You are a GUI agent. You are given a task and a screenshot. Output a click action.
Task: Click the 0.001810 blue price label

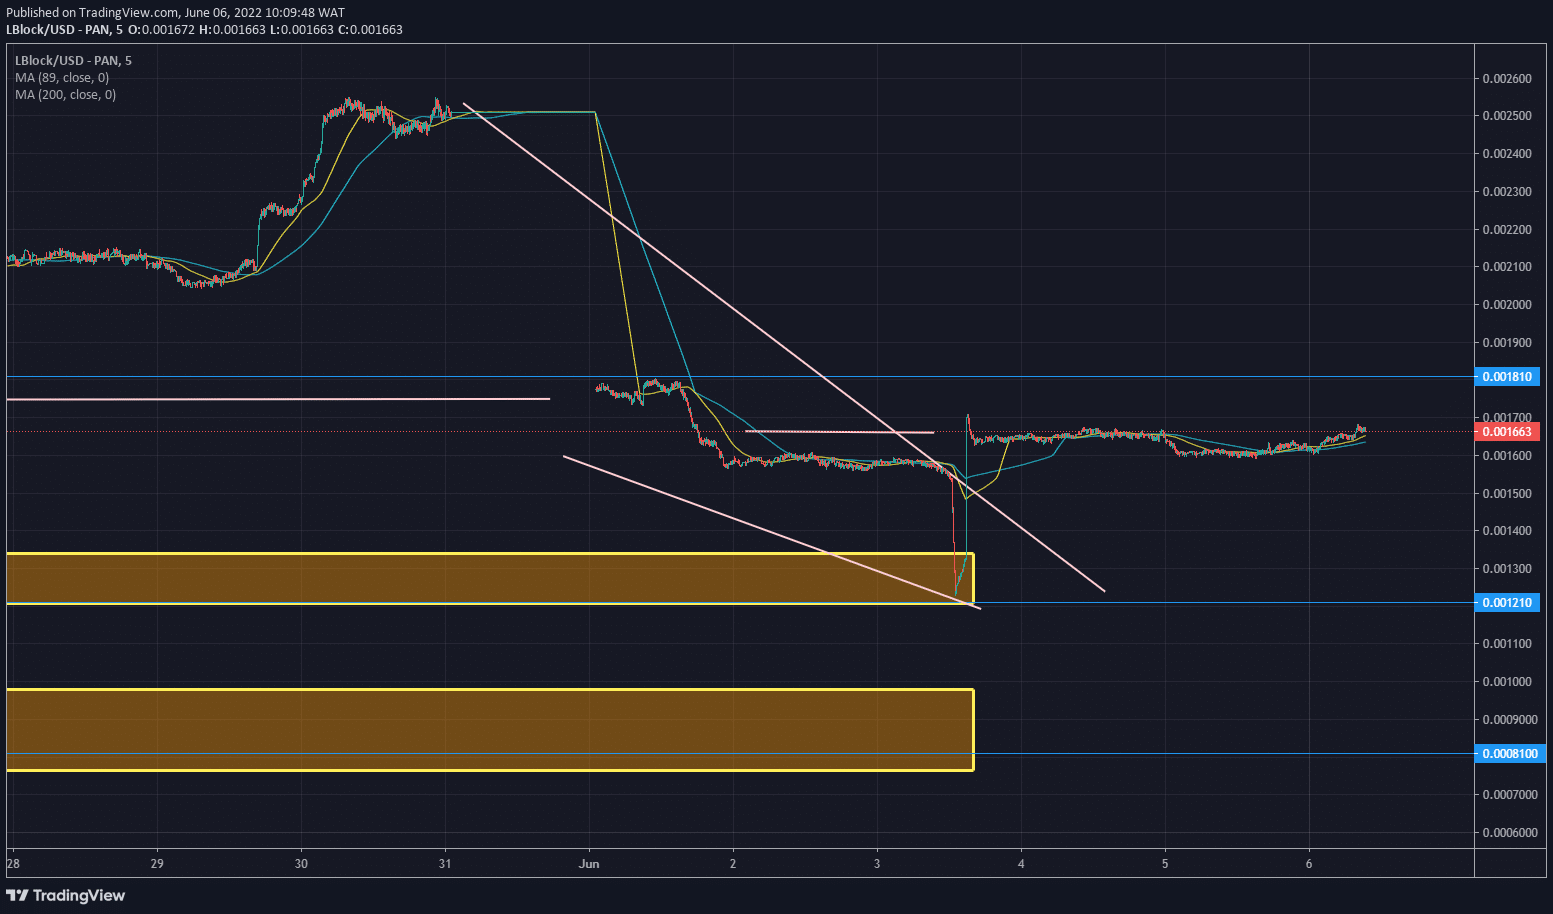1507,377
